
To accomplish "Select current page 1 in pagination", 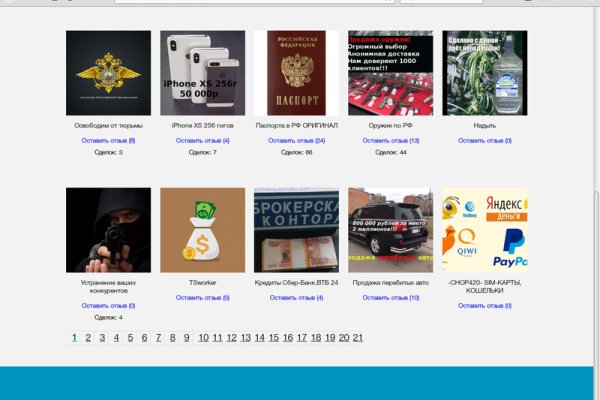I will pyautogui.click(x=74, y=338).
